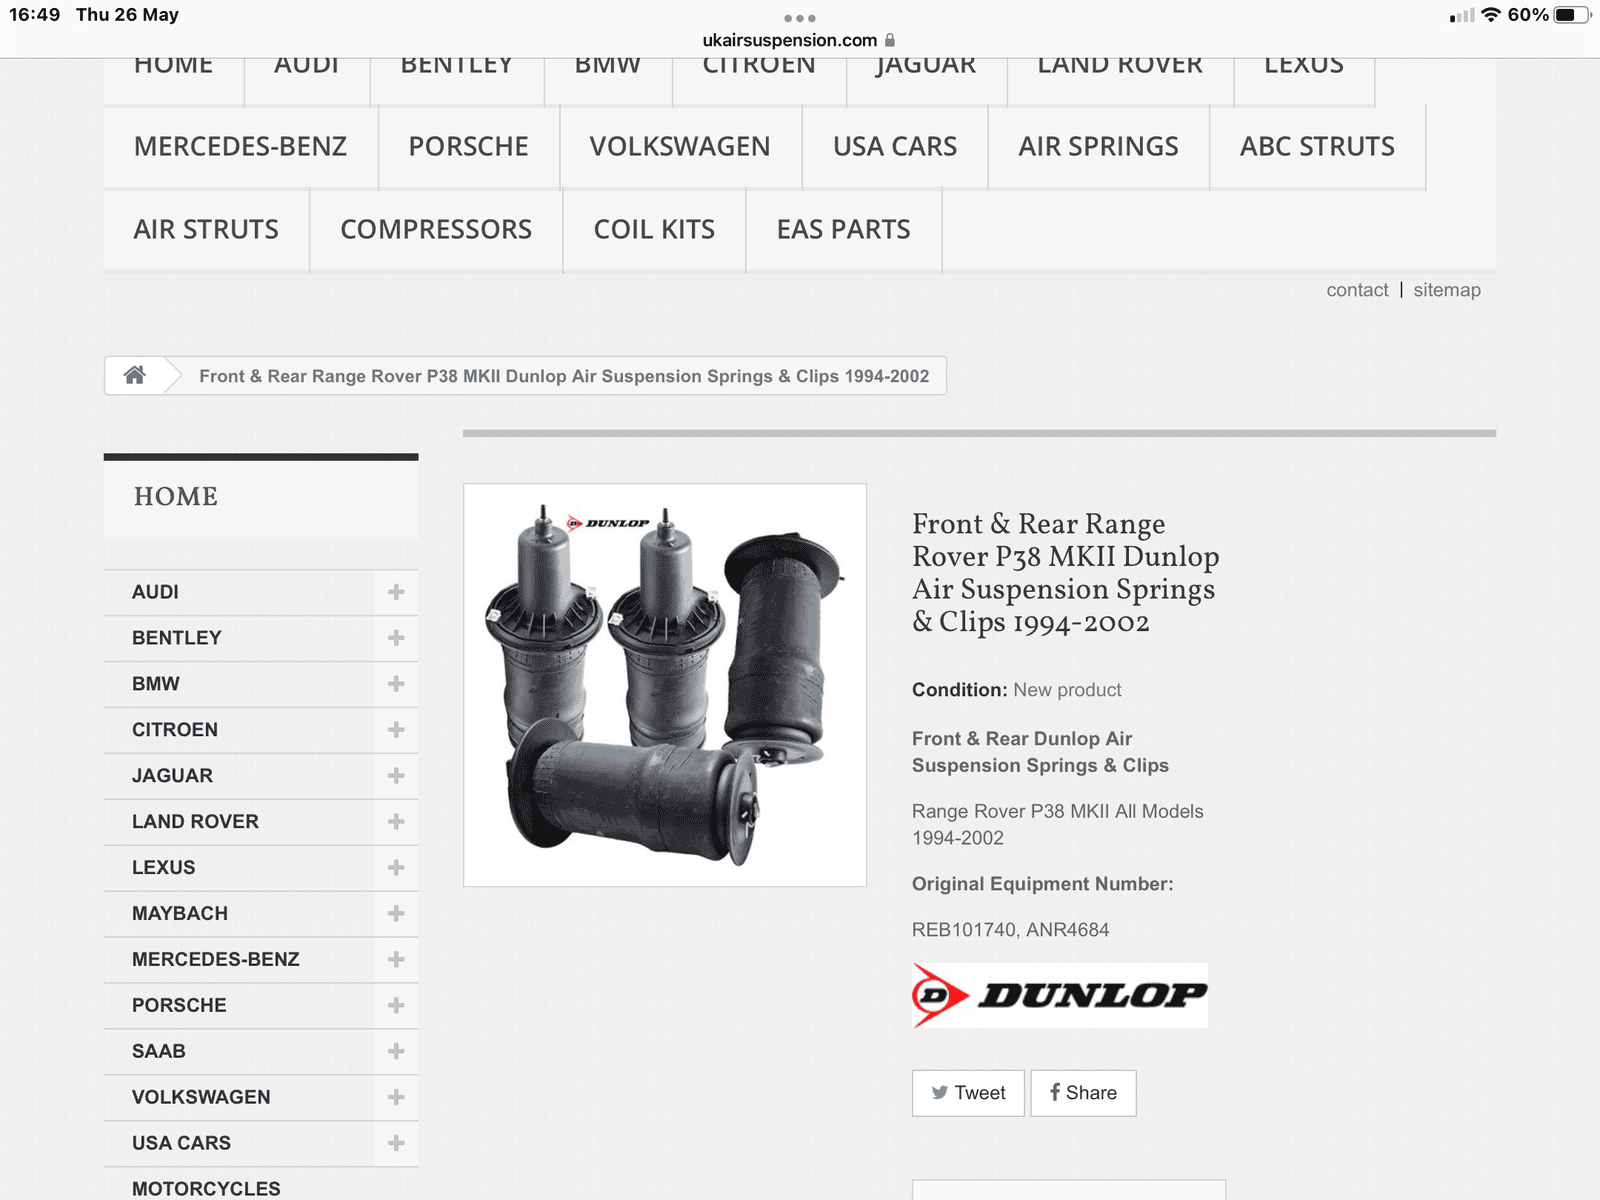Click the Dunlop air springs product image

tap(665, 685)
